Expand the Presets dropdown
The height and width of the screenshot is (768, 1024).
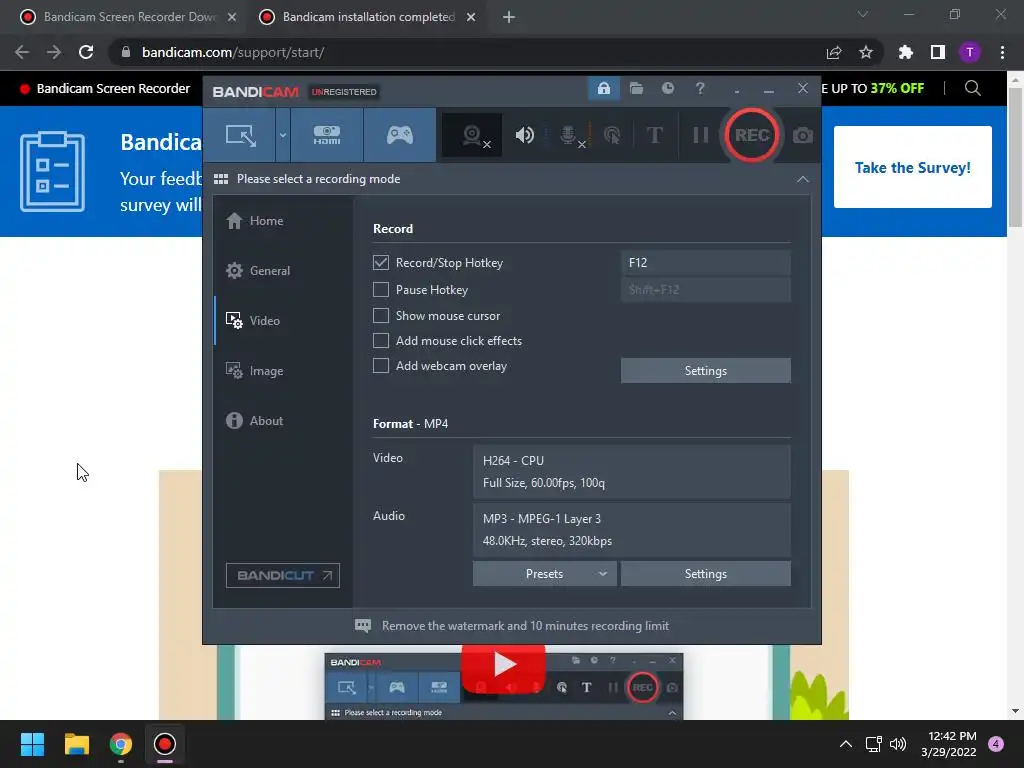point(545,573)
